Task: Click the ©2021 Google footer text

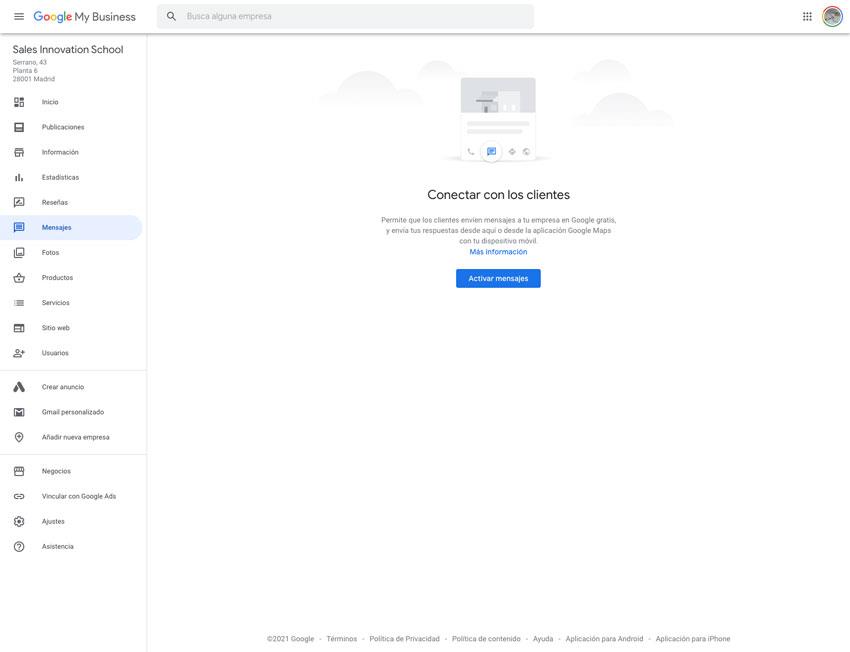Action: [291, 639]
